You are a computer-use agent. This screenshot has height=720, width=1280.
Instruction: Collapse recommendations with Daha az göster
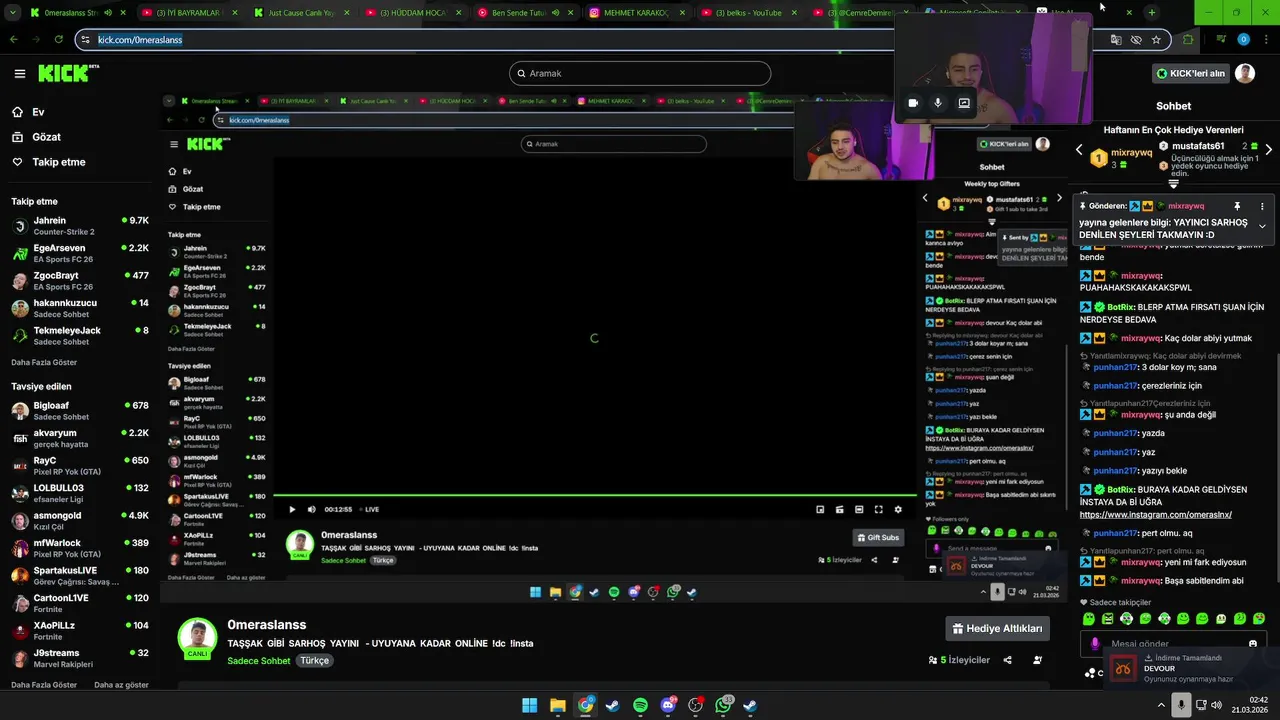[121, 685]
